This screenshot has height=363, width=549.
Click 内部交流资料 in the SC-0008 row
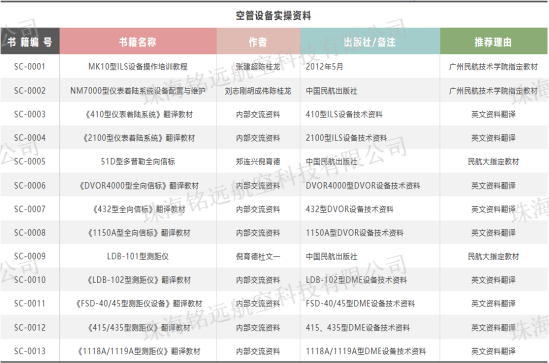tap(258, 232)
